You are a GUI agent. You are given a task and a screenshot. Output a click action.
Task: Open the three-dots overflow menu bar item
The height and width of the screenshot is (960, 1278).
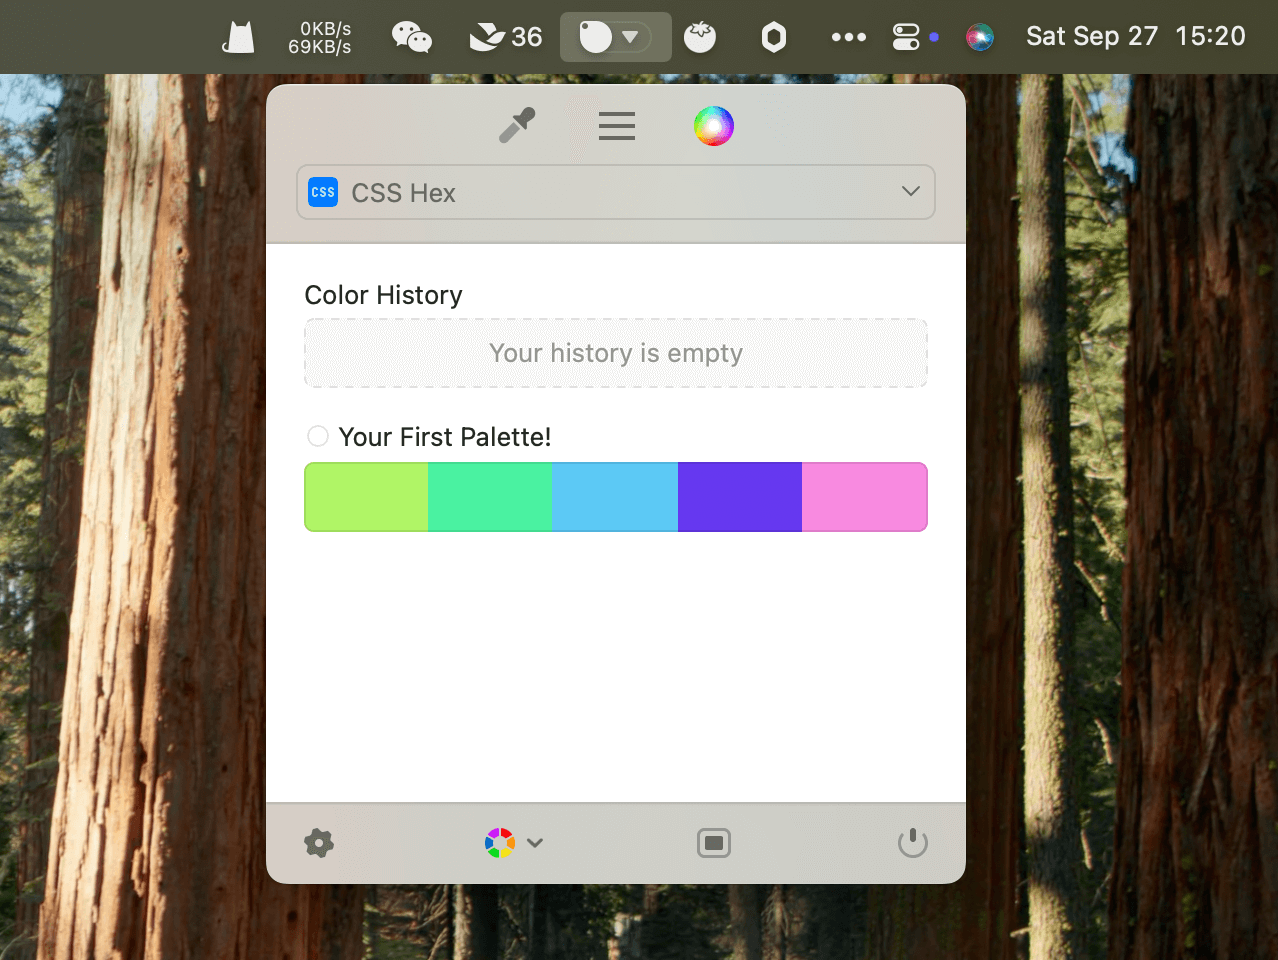[x=848, y=38]
